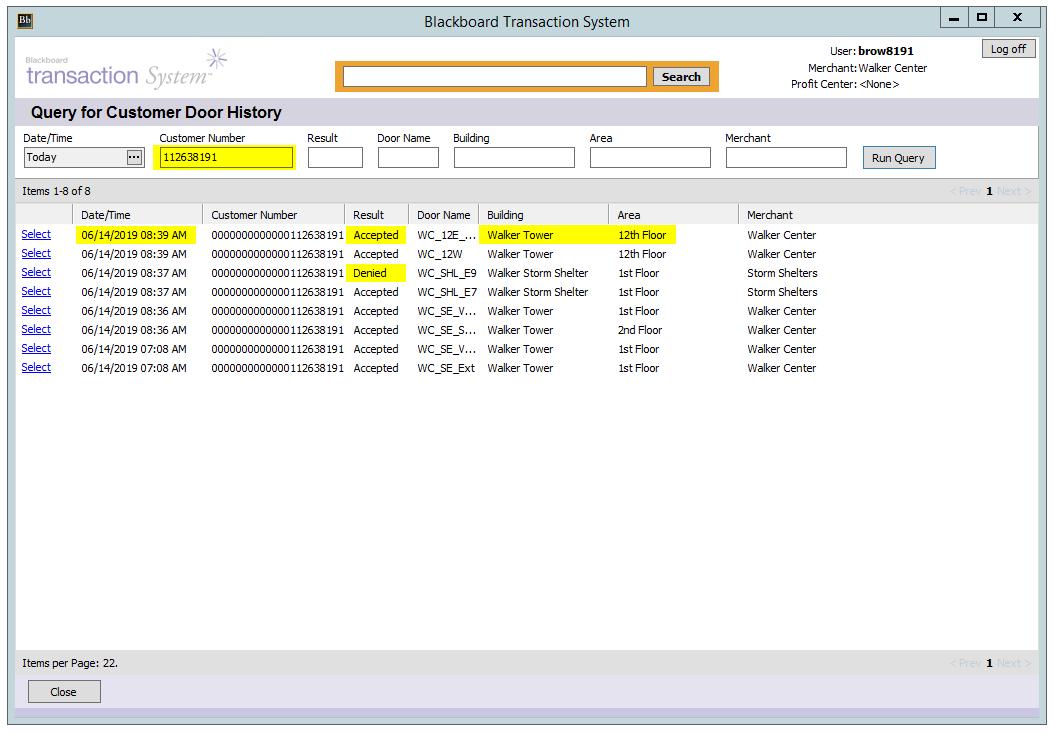Image resolution: width=1055 pixels, height=735 pixels.
Task: Click the highlighted 12th Floor area cell
Action: click(x=643, y=235)
